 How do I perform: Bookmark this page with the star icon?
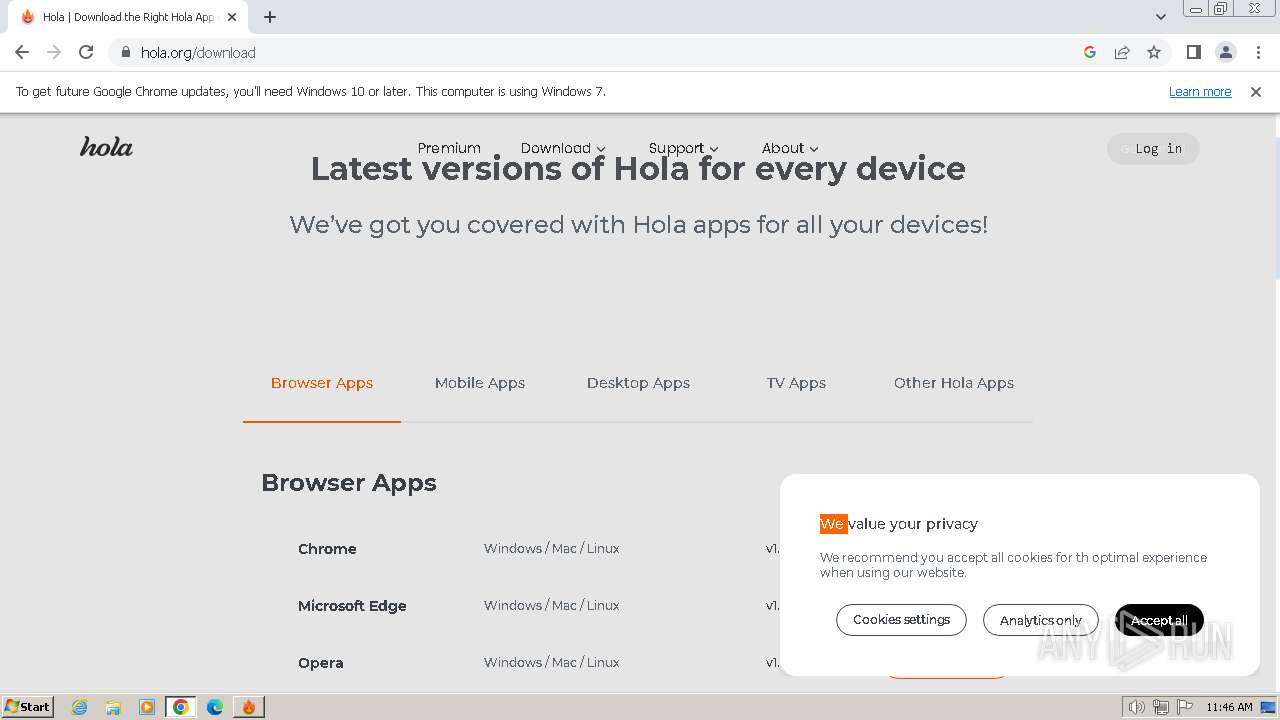pos(1154,52)
